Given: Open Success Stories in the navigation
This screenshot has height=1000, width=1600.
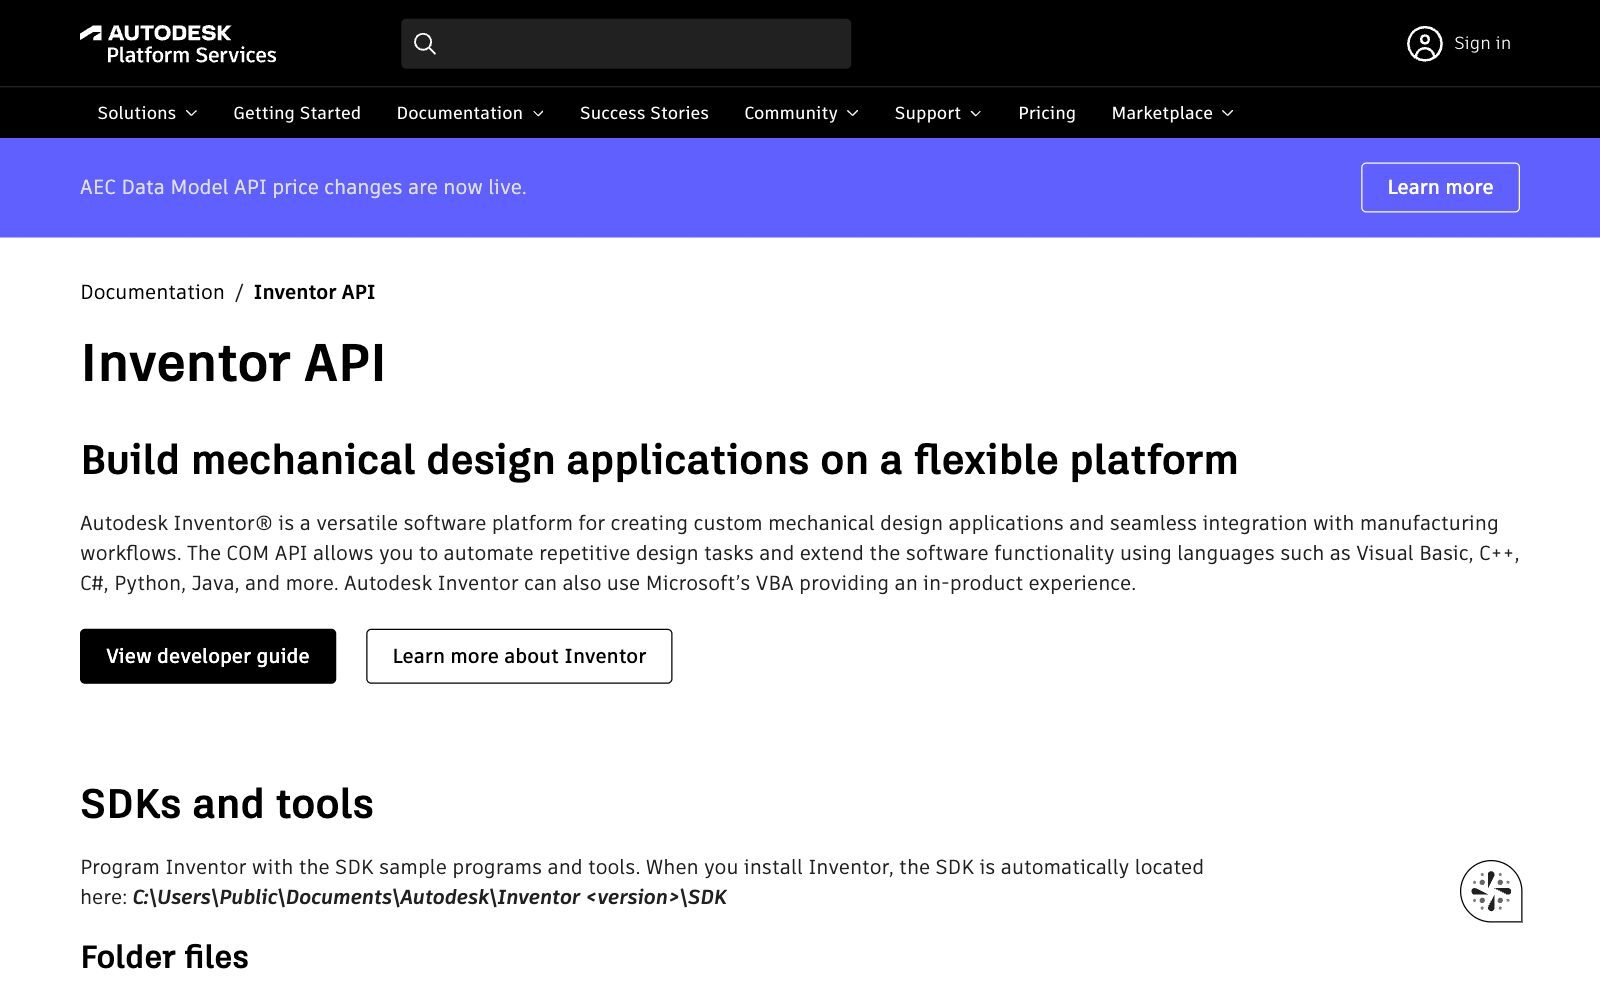Looking at the screenshot, I should click(644, 113).
